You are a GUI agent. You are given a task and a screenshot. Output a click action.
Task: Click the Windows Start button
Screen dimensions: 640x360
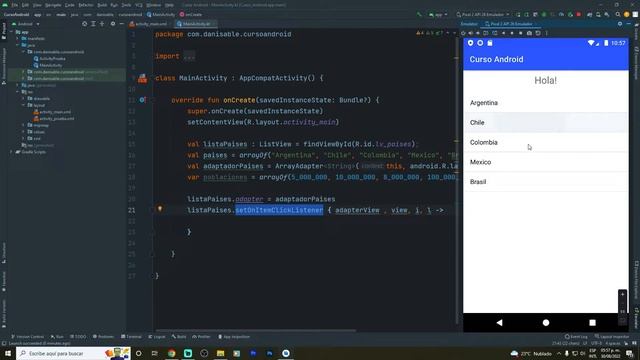pos(8,353)
